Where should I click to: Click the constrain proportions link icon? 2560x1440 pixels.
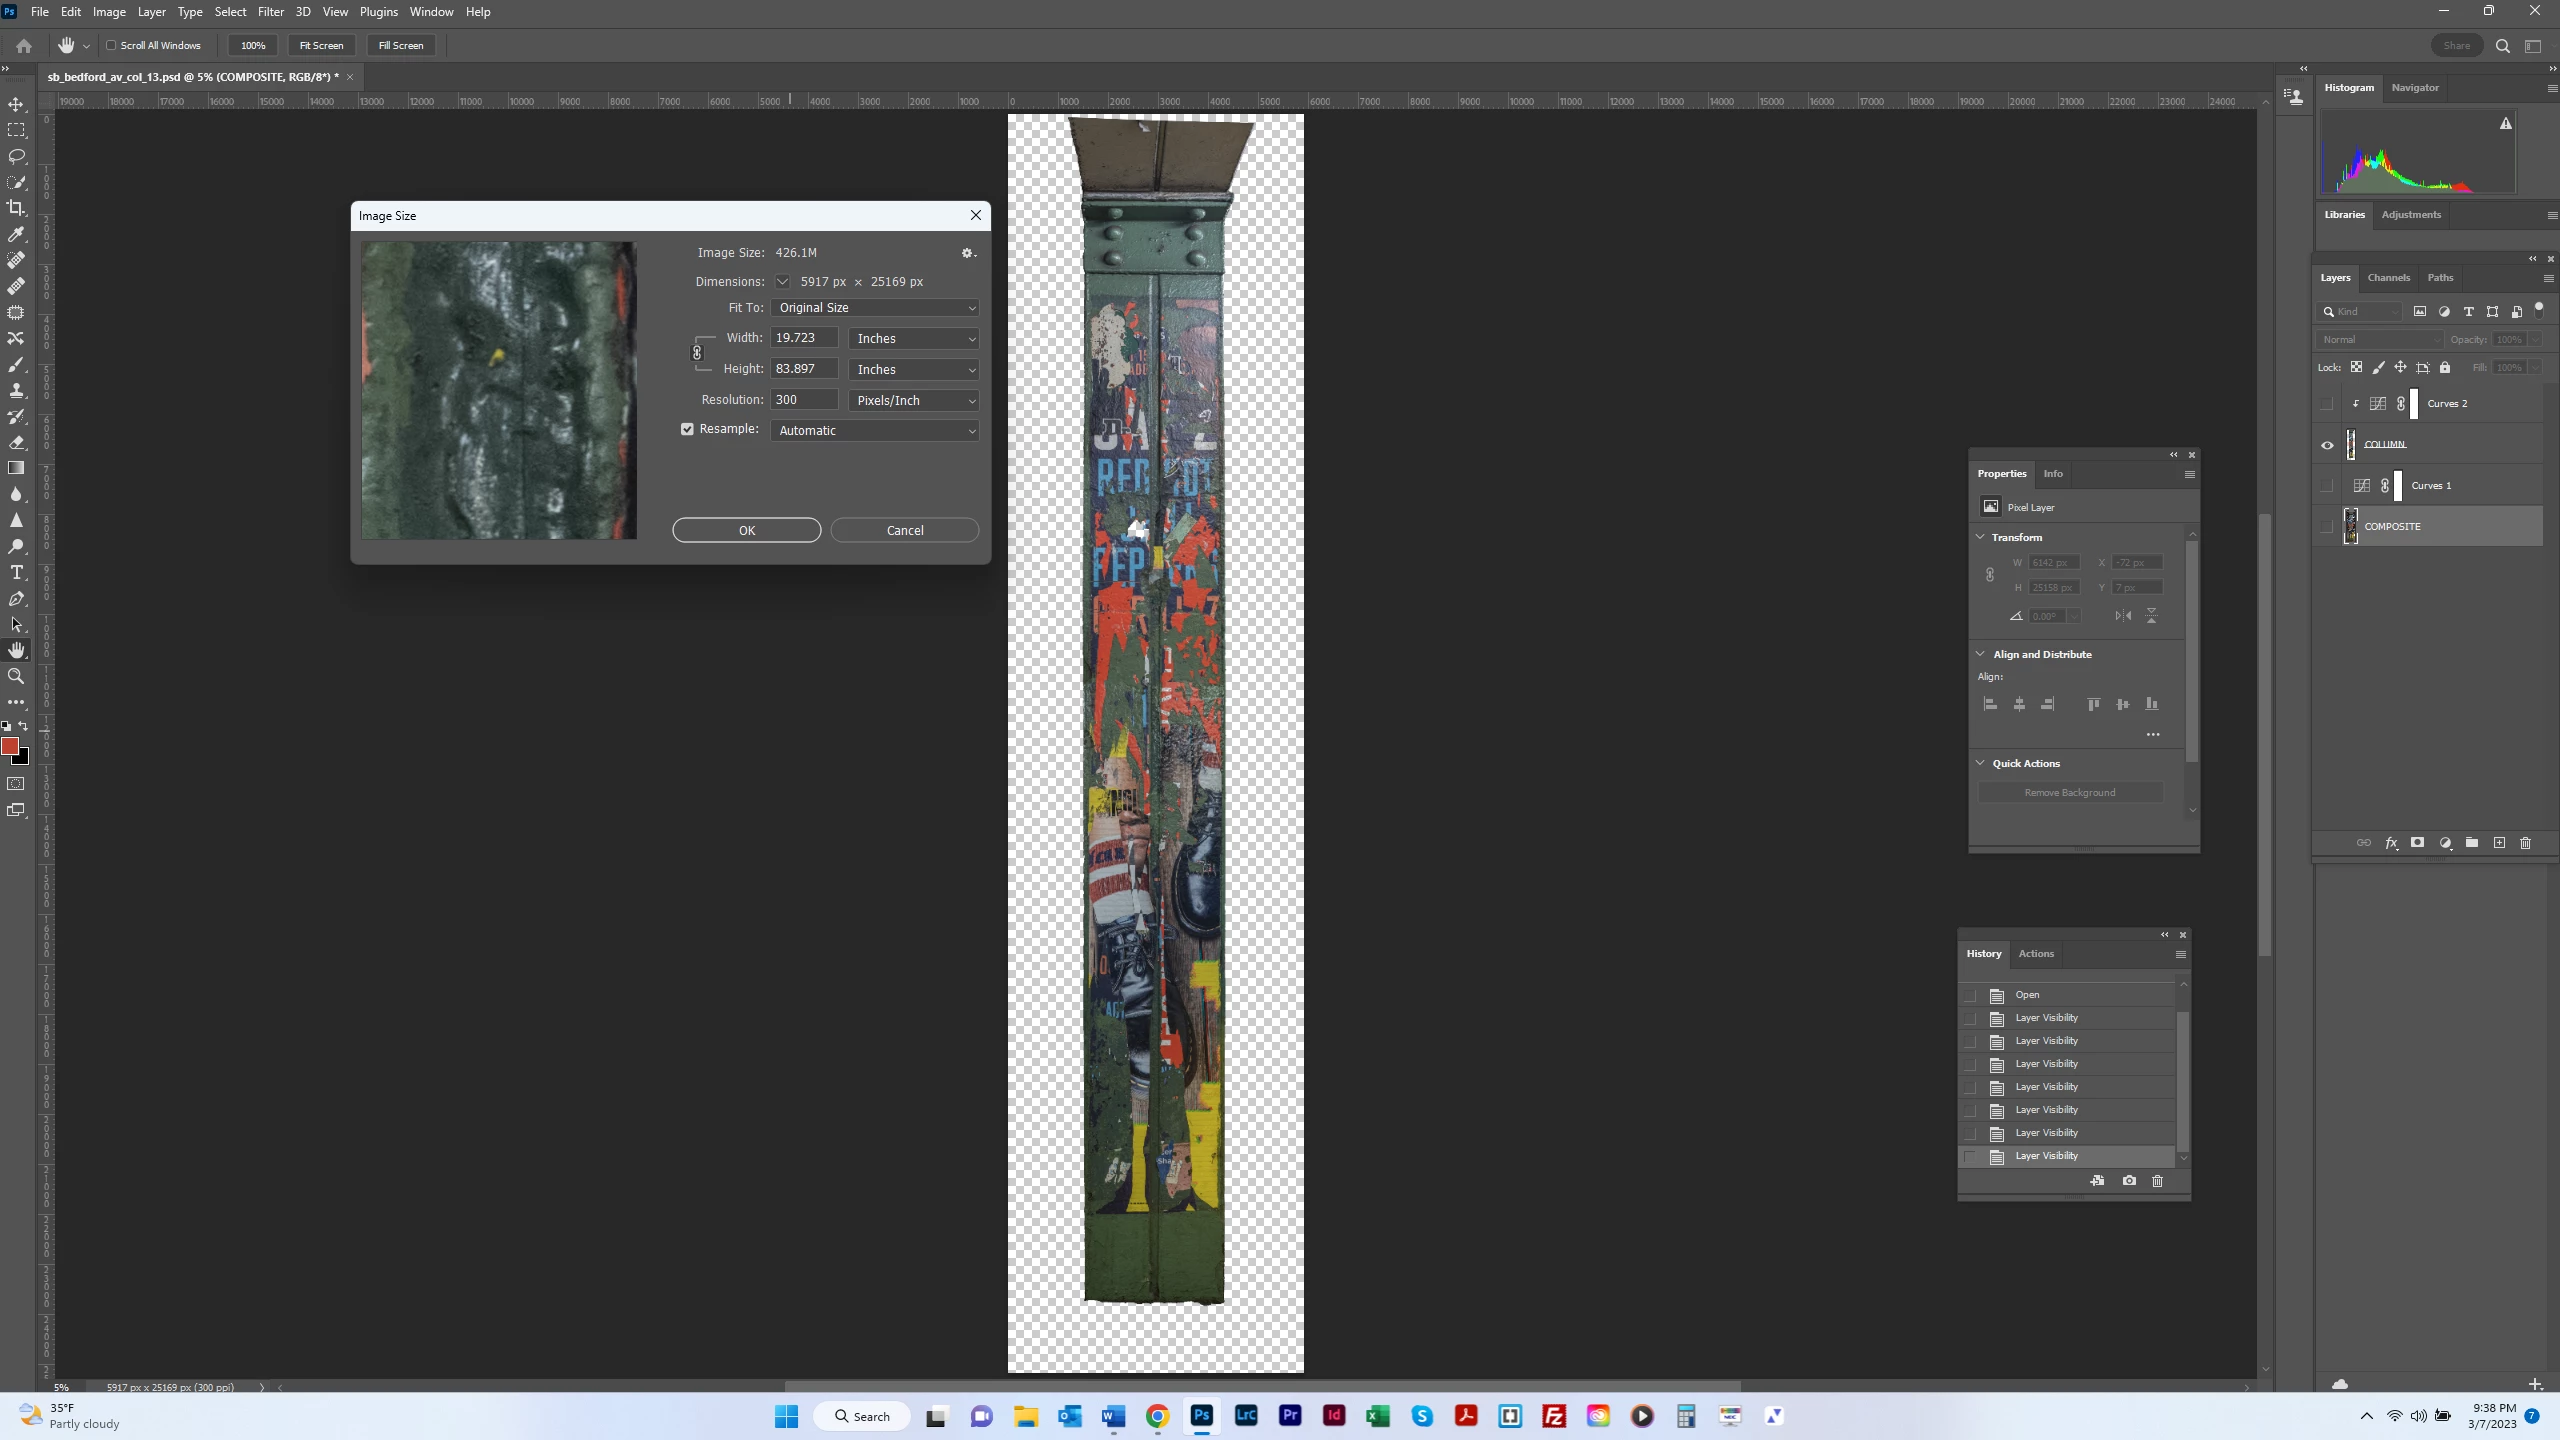point(697,353)
